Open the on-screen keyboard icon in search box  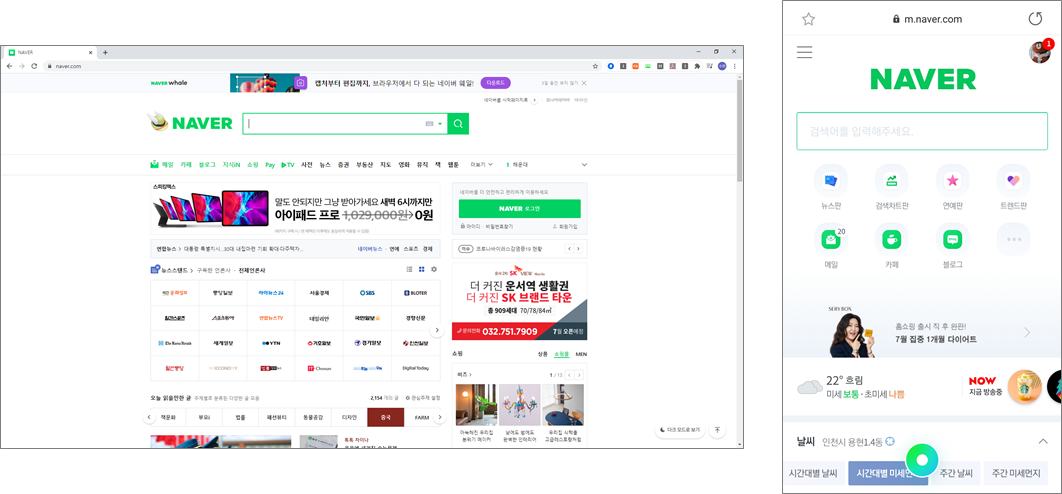pos(429,124)
